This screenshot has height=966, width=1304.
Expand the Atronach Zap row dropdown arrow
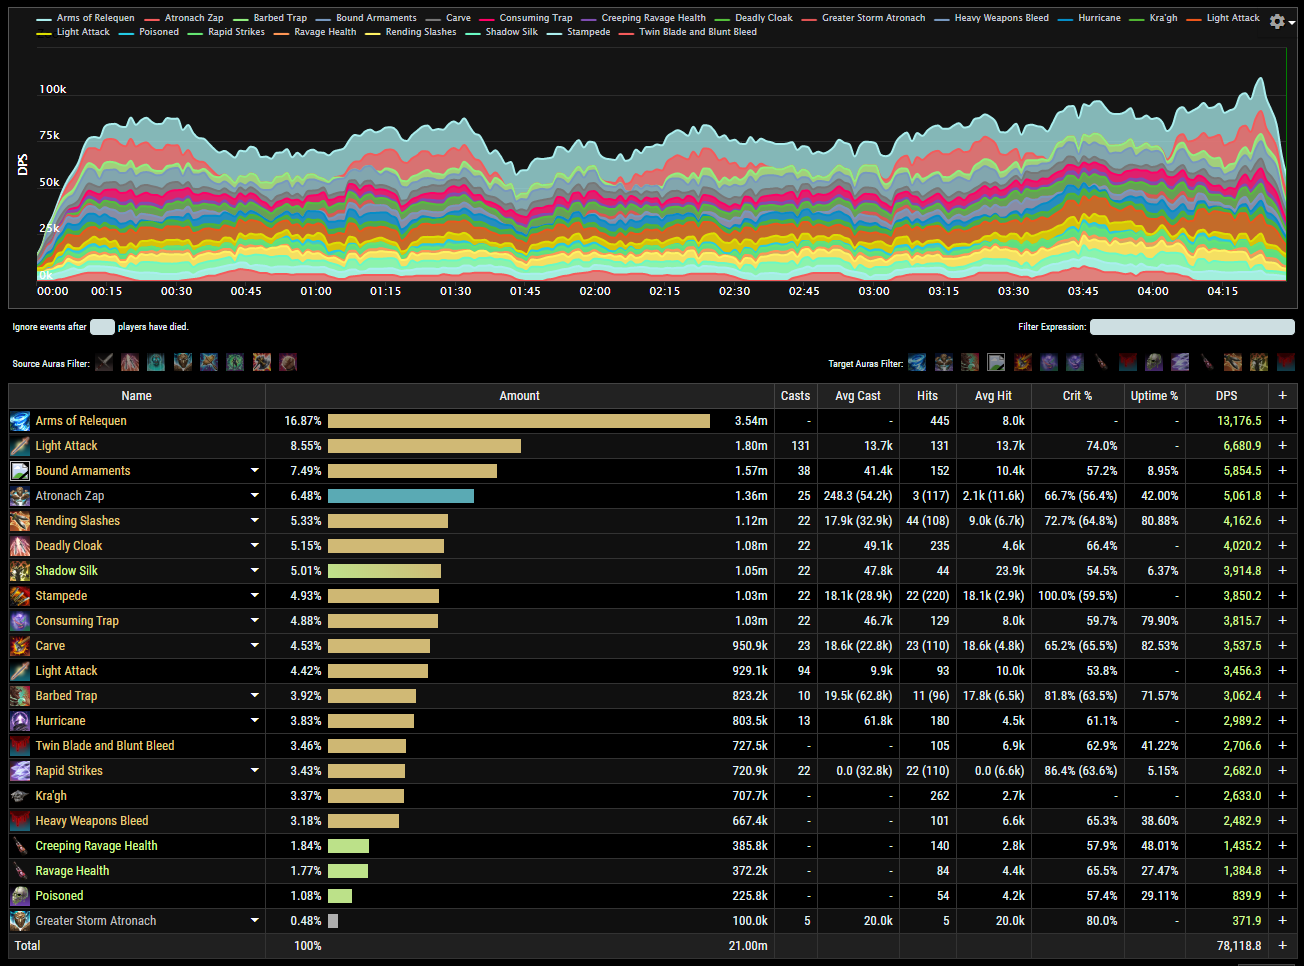coord(255,496)
